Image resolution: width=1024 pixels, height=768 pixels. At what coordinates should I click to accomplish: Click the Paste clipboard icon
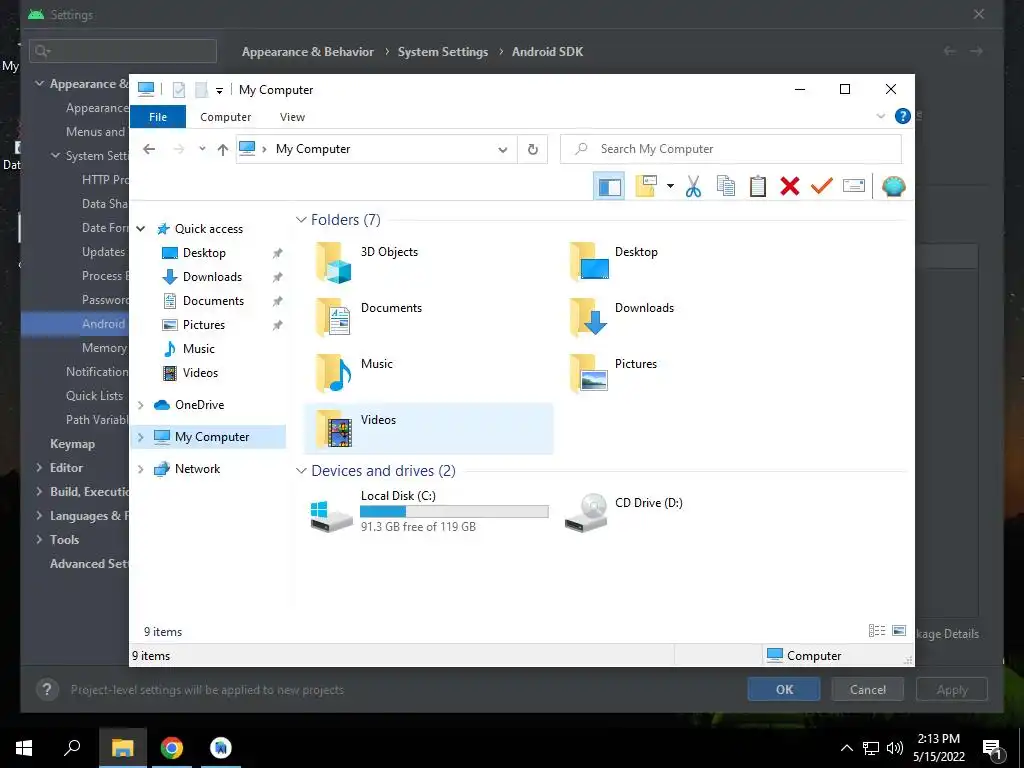coord(758,186)
